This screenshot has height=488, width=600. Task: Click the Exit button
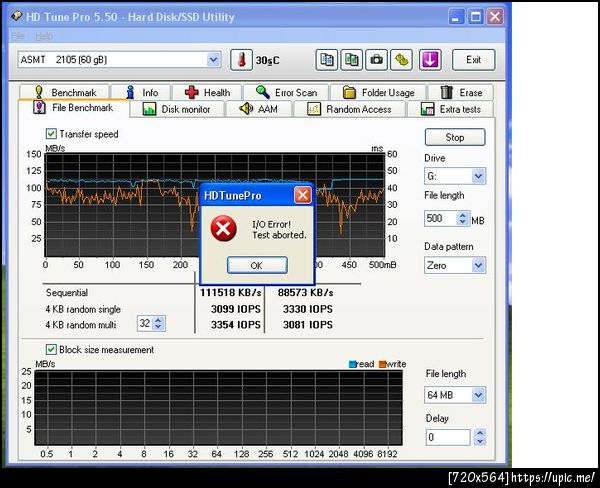(473, 60)
